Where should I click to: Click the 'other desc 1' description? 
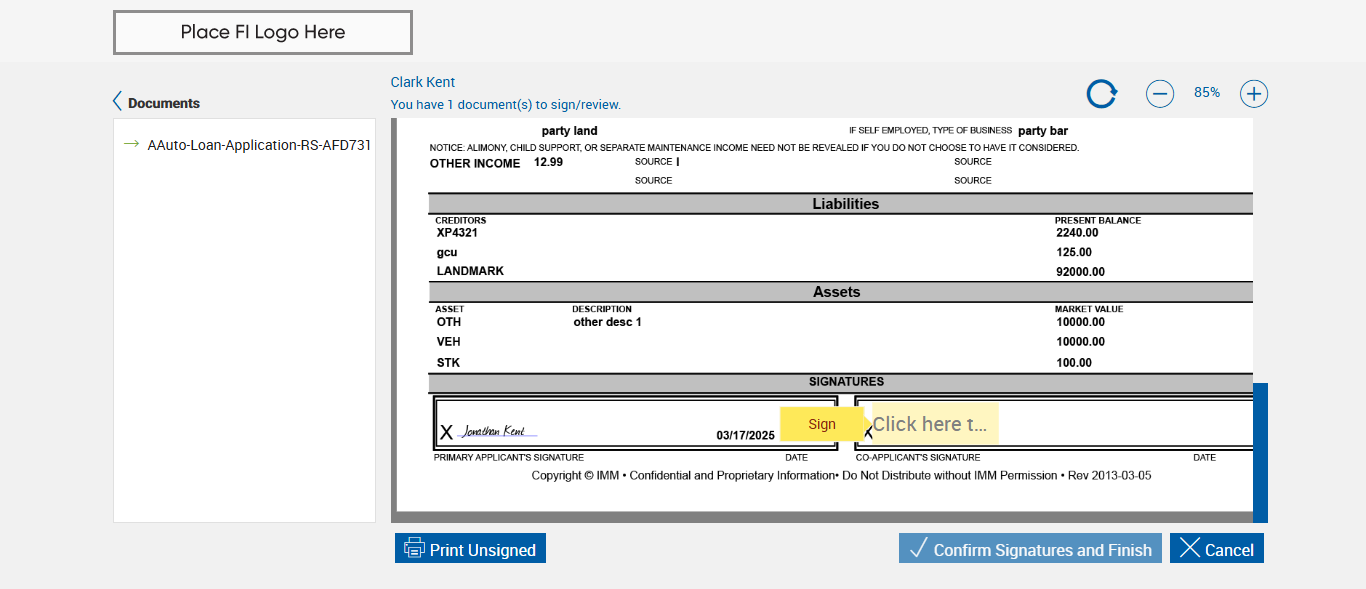point(607,322)
